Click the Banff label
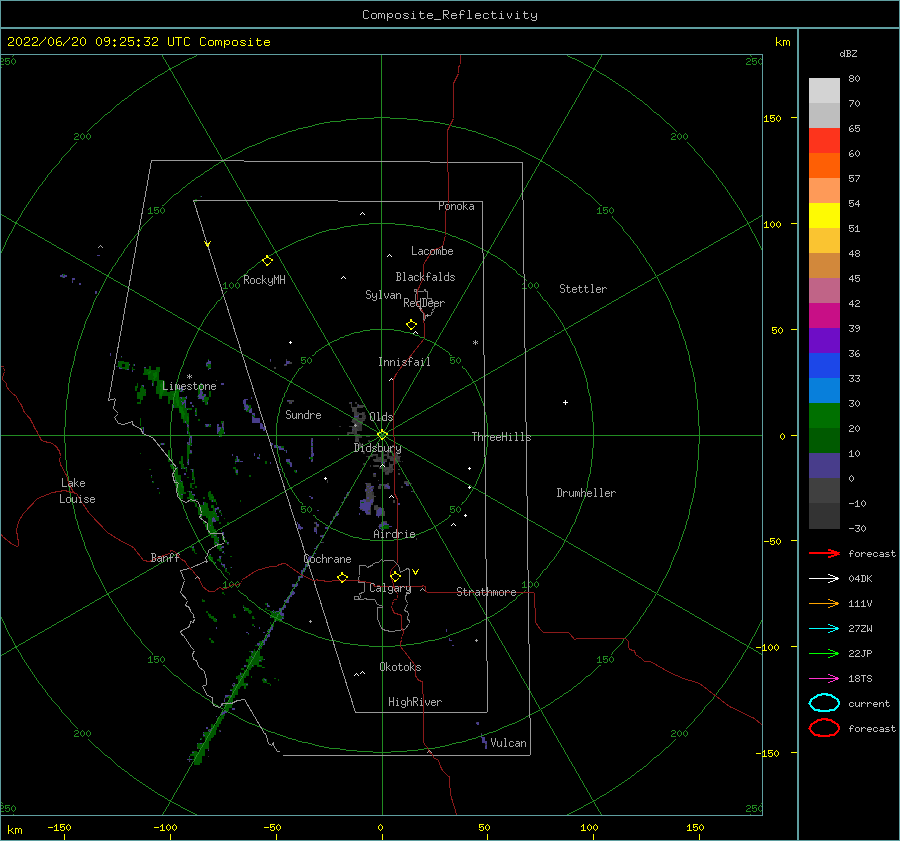 point(165,557)
